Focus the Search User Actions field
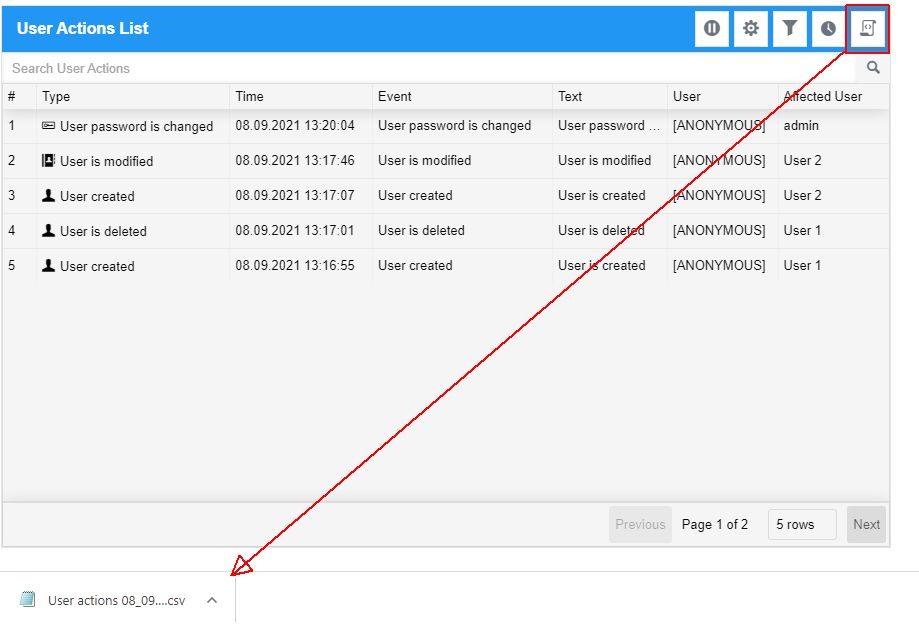Viewport: 919px width, 627px height. click(428, 68)
